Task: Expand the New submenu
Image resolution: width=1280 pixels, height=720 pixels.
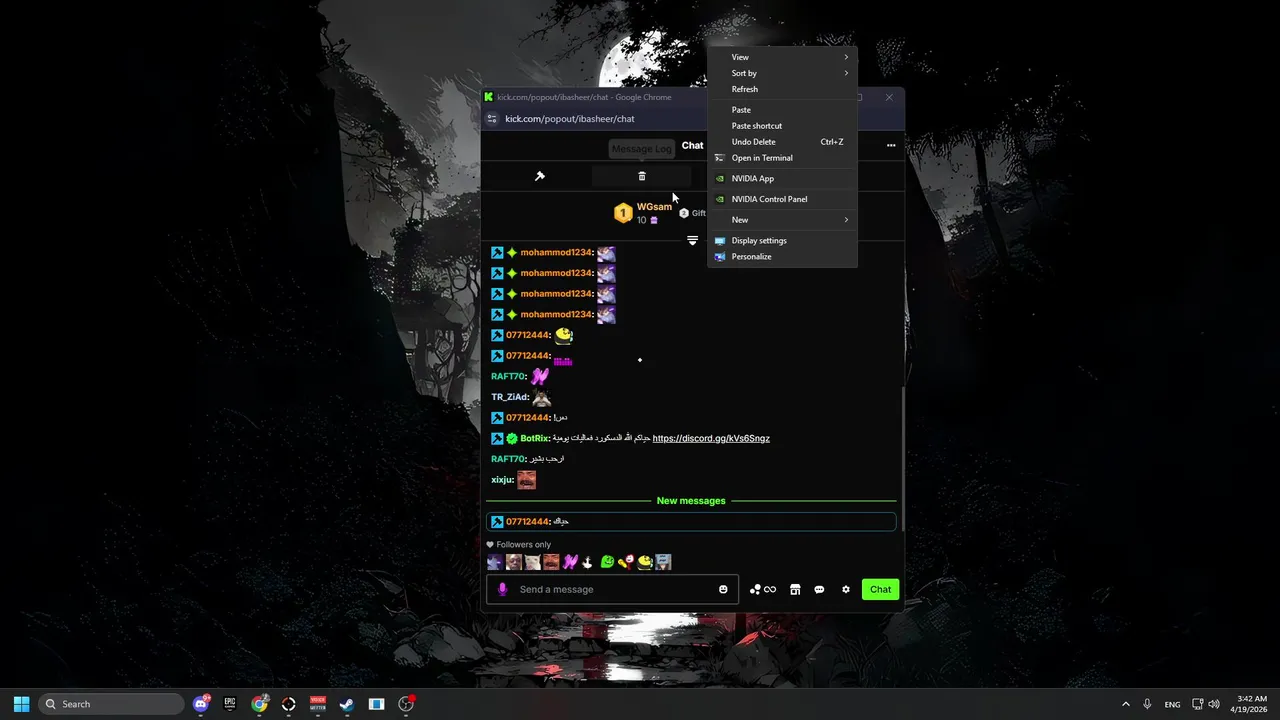Action: pyautogui.click(x=782, y=220)
